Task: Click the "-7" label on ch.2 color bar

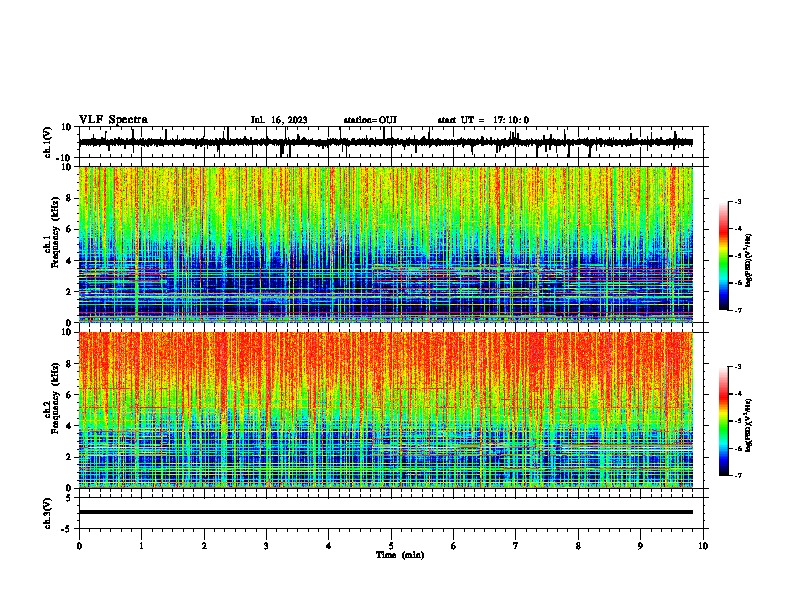Action: [x=737, y=475]
